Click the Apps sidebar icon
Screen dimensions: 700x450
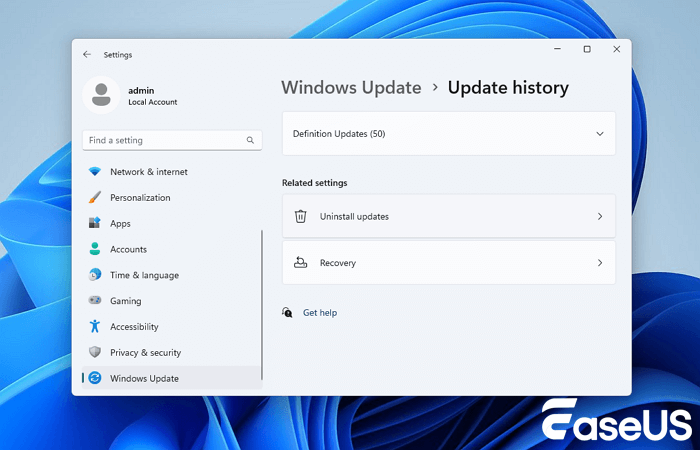coord(95,223)
